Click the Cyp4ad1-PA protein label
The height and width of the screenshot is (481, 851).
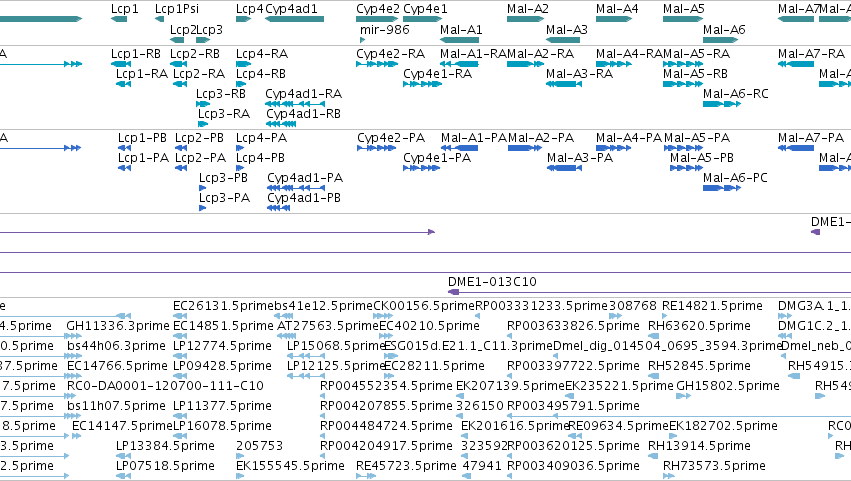click(x=305, y=178)
